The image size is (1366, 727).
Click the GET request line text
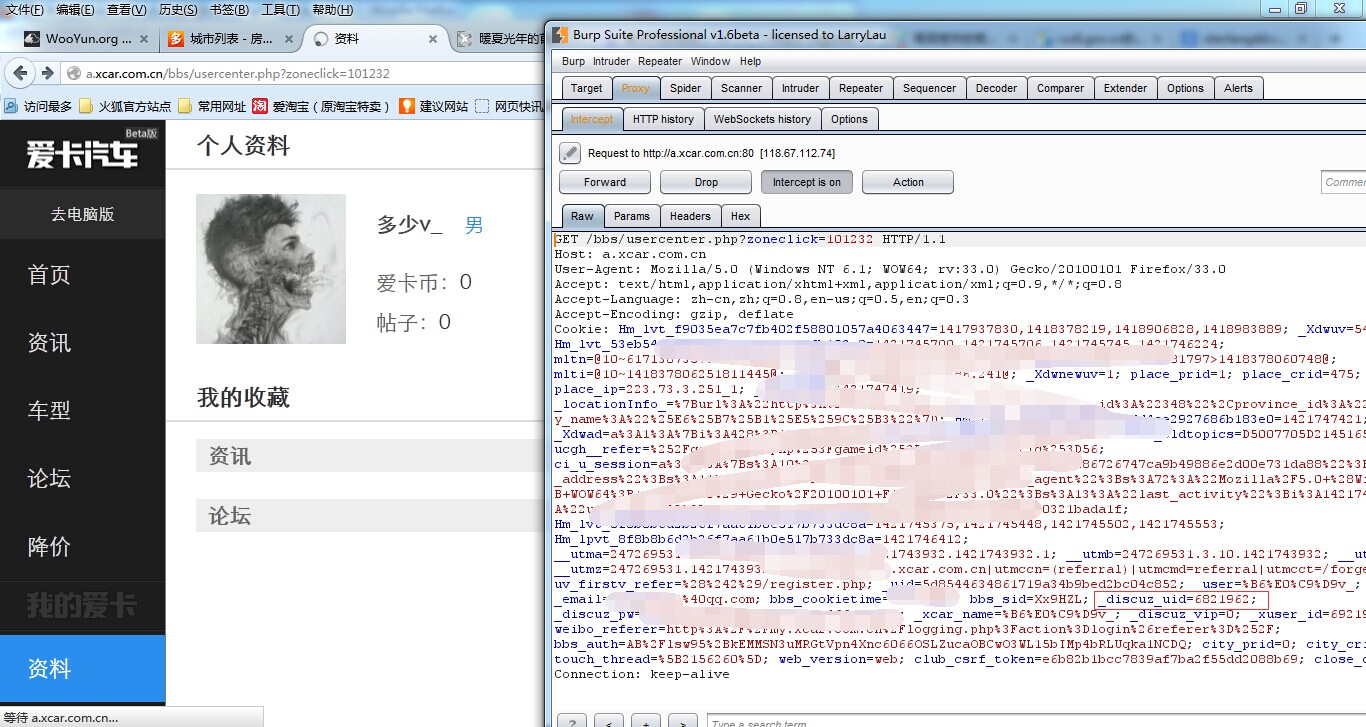[750, 240]
